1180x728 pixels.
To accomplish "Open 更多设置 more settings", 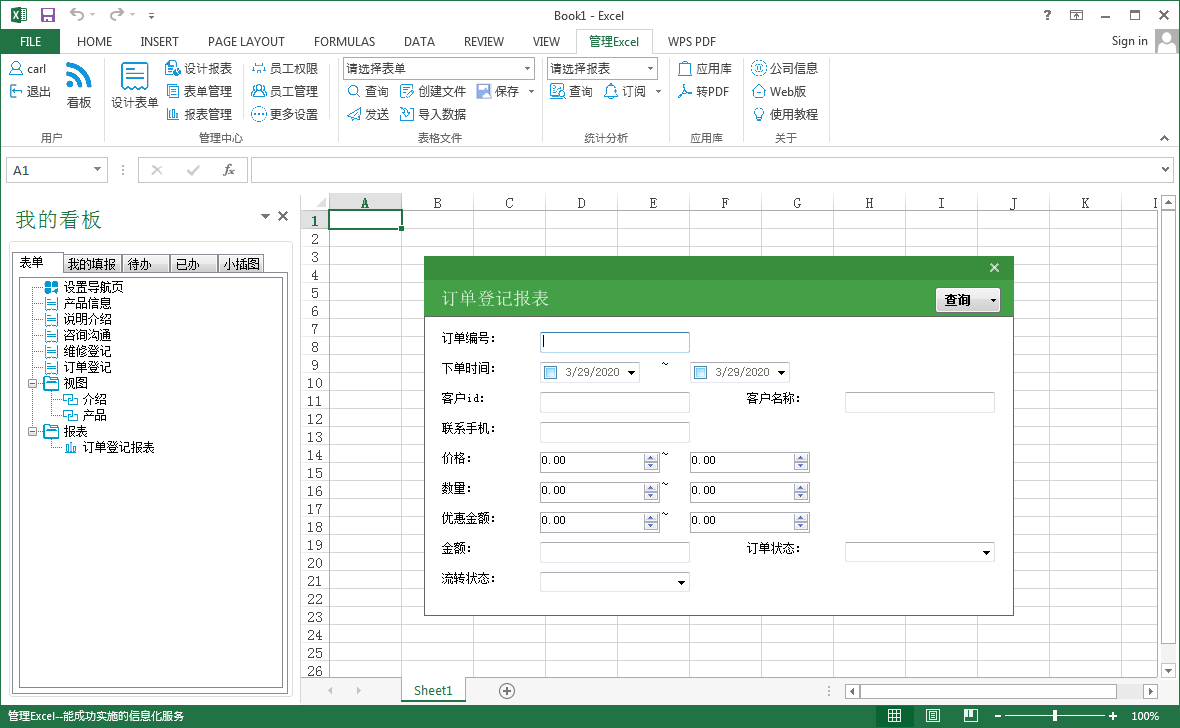I will (x=284, y=114).
